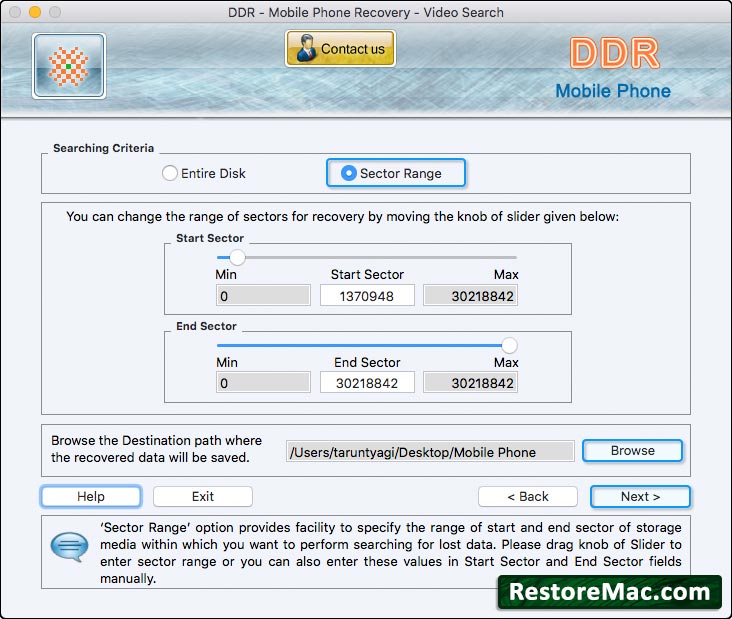
Task: Click the speech bubble hint icon
Action: 69,546
